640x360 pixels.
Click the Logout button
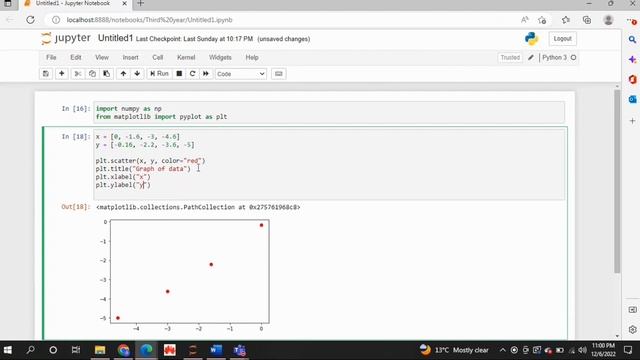562,39
